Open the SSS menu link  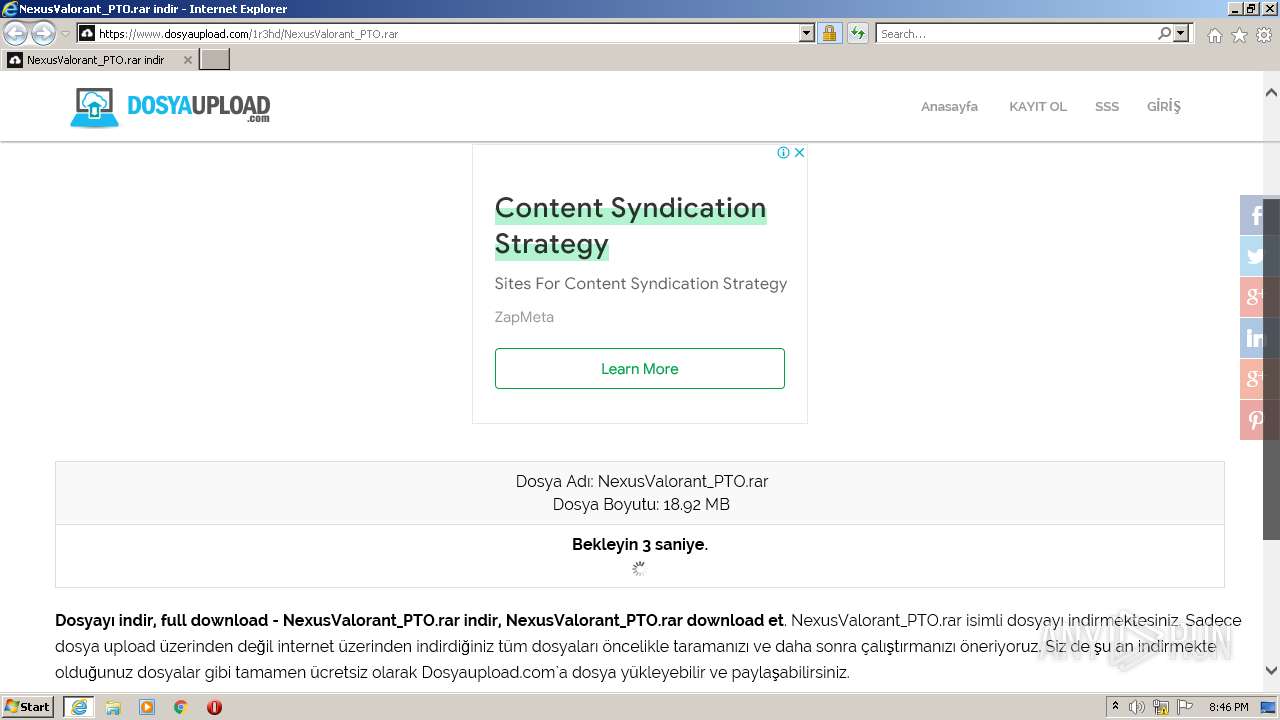pos(1106,106)
